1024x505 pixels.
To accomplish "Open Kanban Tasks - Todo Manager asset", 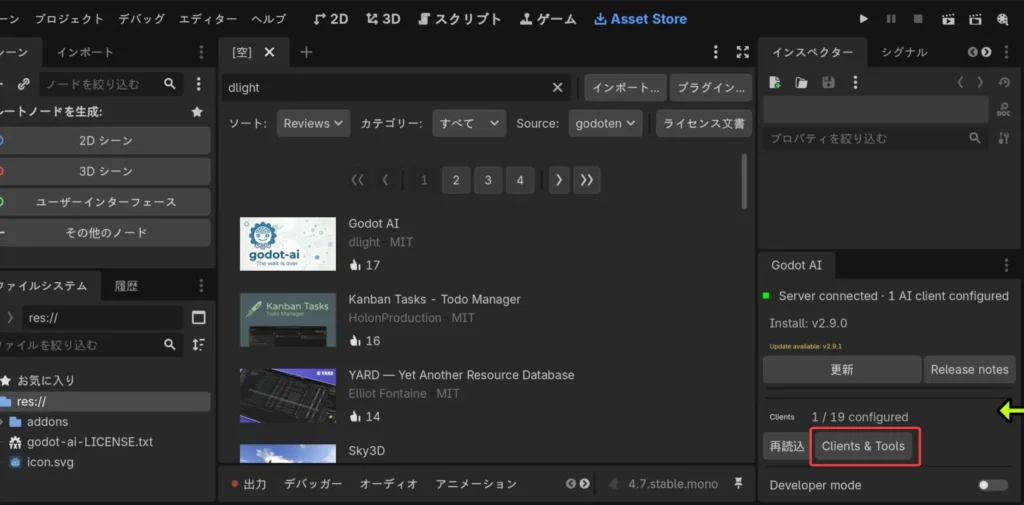I will 434,299.
